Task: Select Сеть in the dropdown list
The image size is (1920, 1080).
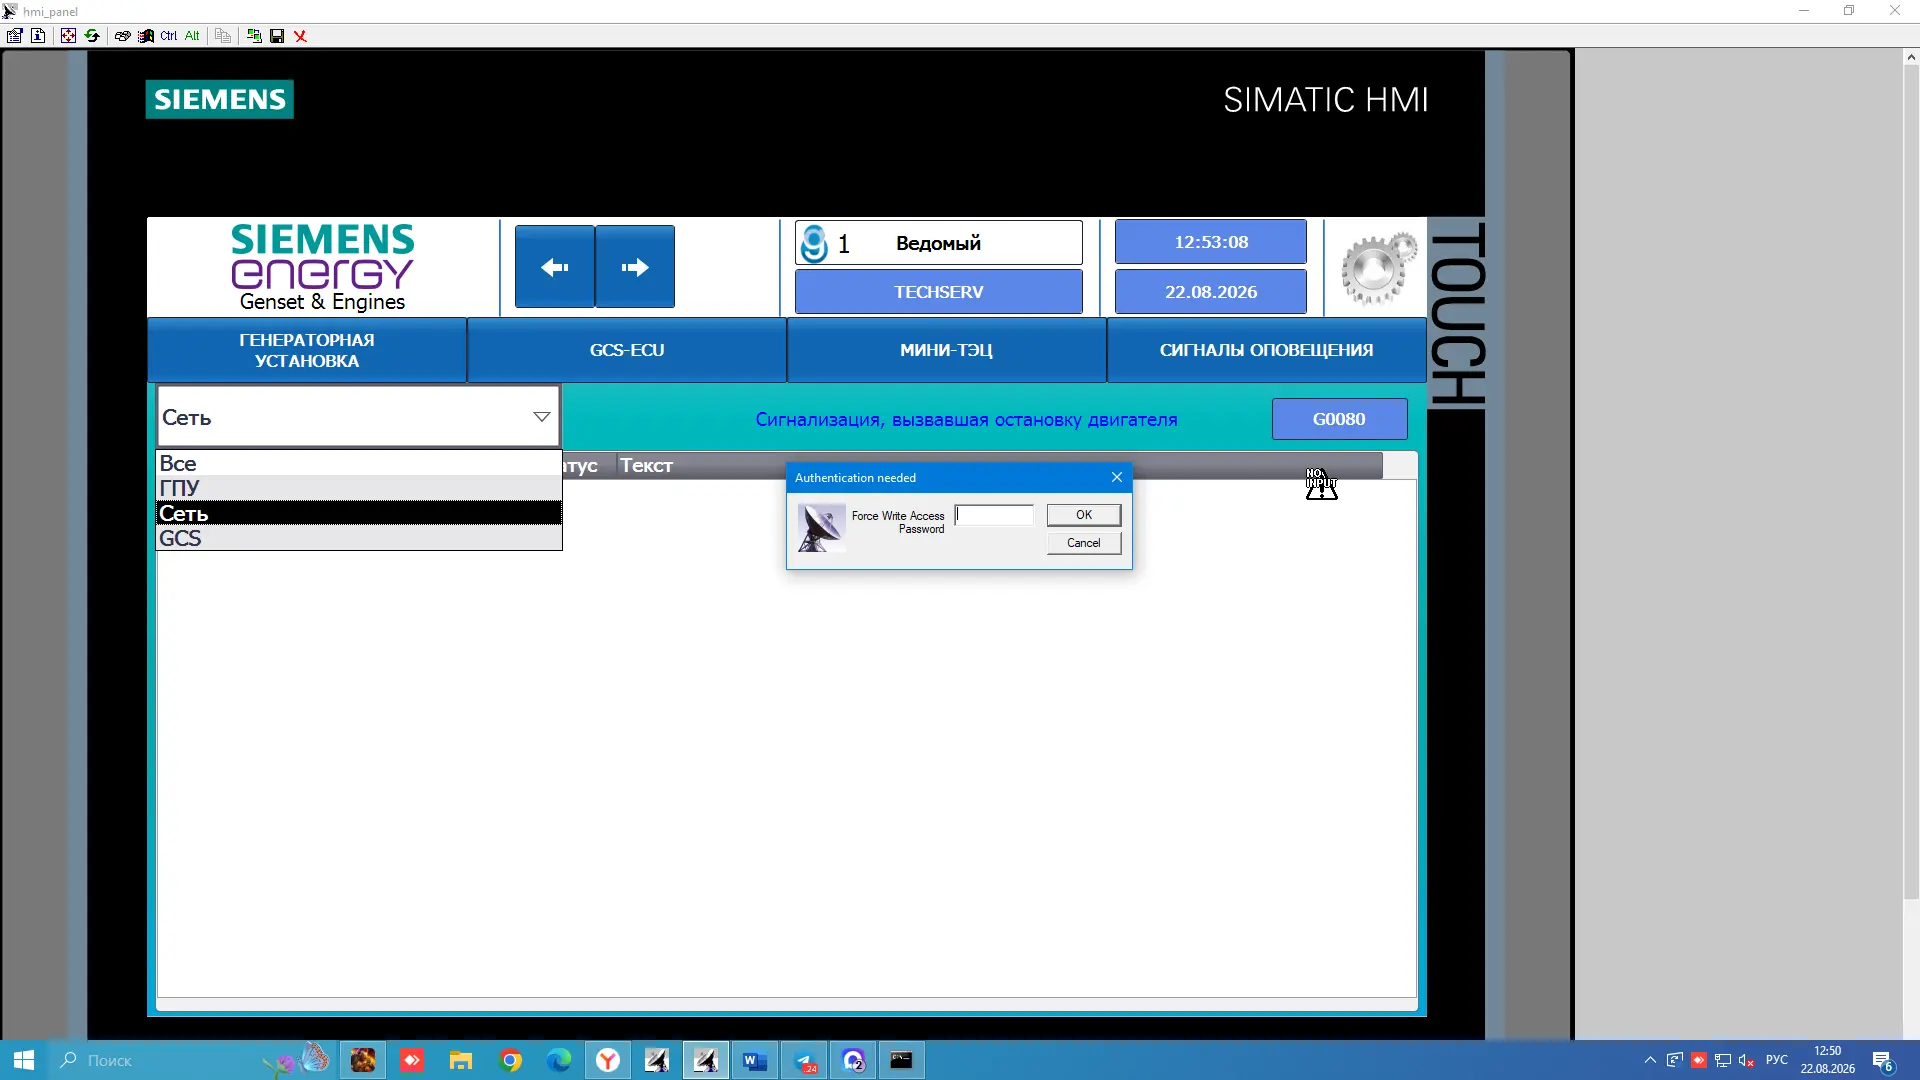Action: pos(359,513)
